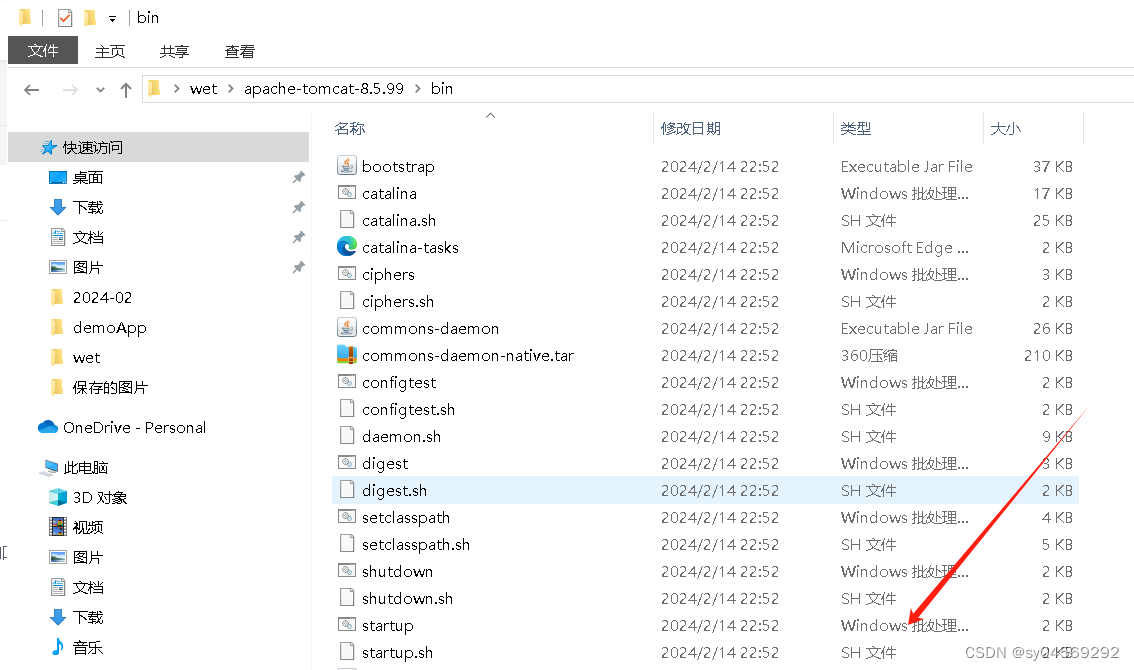
Task: Navigate to apache-tomcat-8.5.99 breadcrumb
Action: click(x=323, y=89)
